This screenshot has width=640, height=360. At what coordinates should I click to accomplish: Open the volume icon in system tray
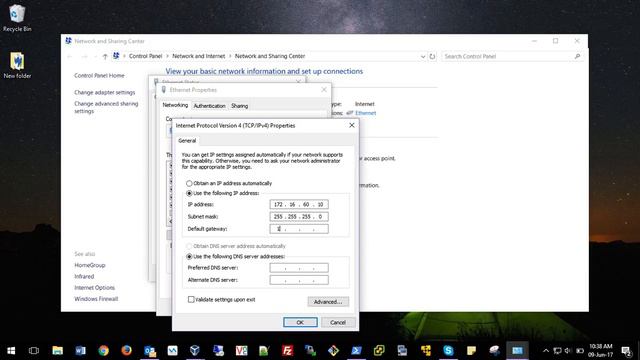click(568, 351)
